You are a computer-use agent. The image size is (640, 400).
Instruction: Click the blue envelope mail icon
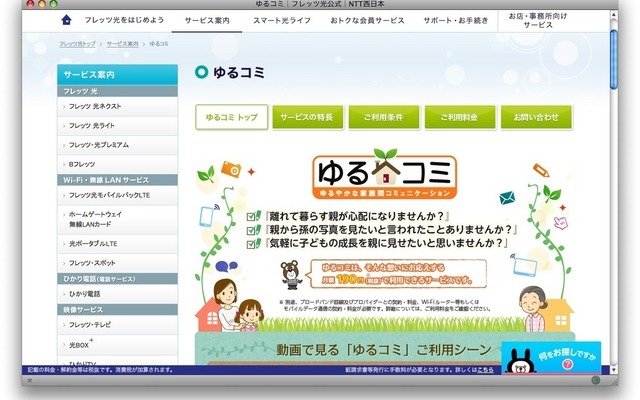507,198
